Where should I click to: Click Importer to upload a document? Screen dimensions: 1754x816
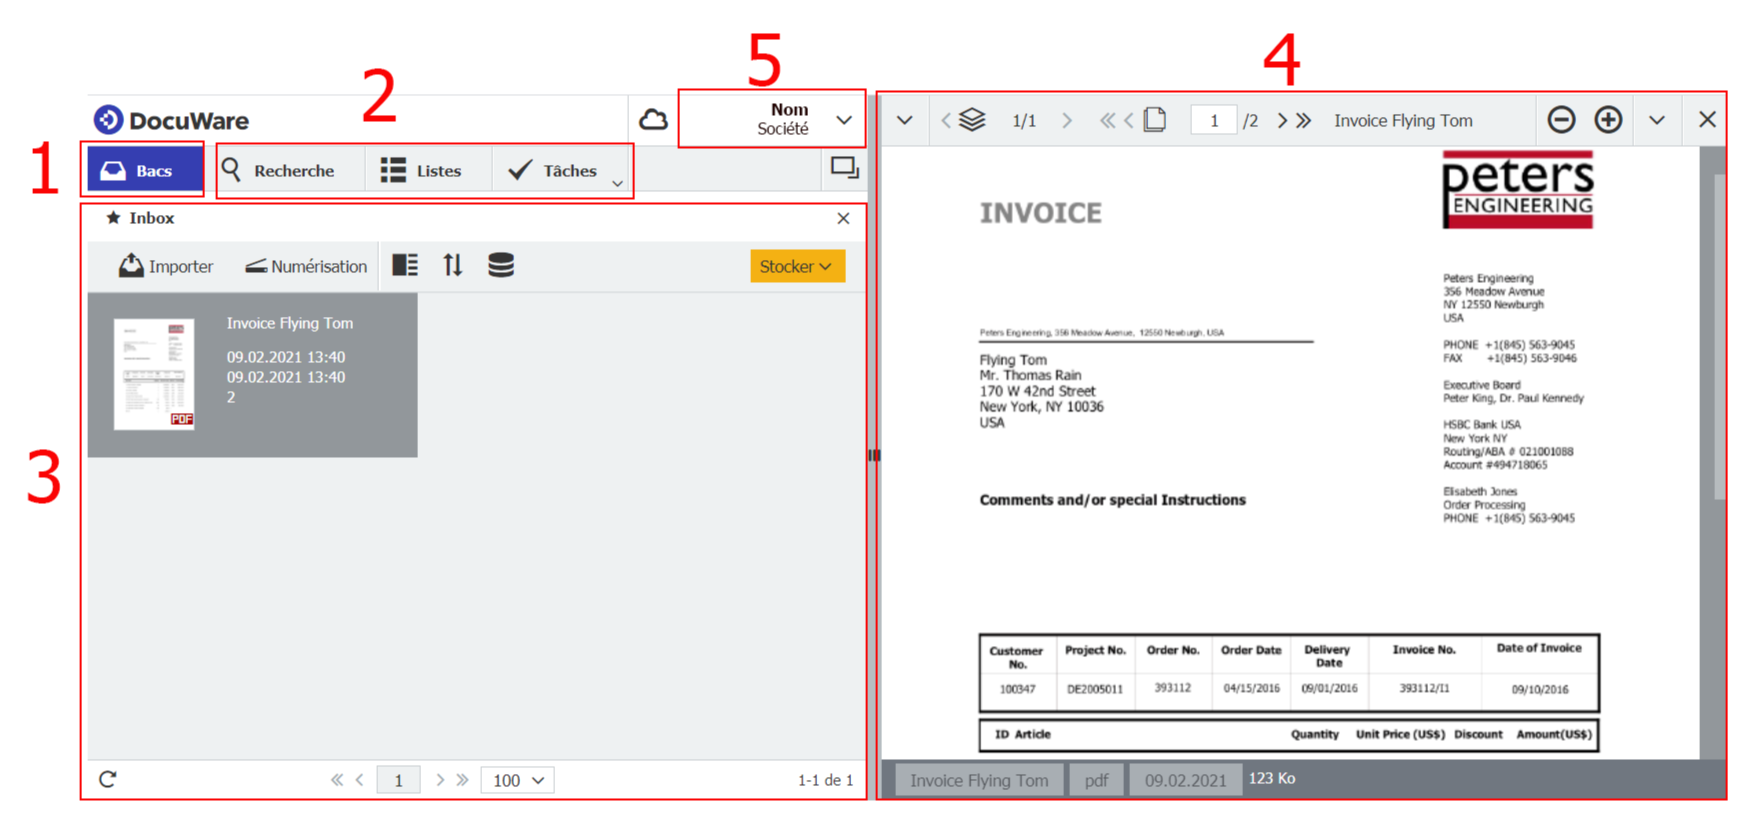point(166,266)
